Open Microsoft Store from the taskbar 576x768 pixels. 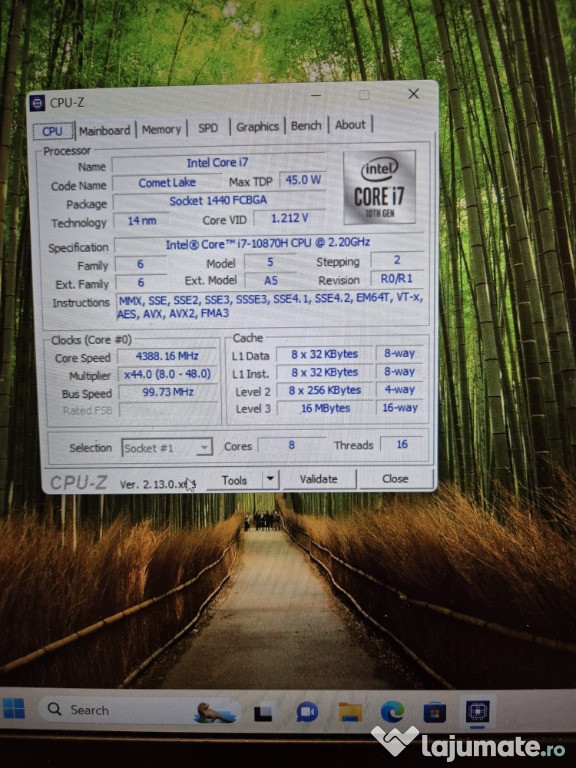434,712
